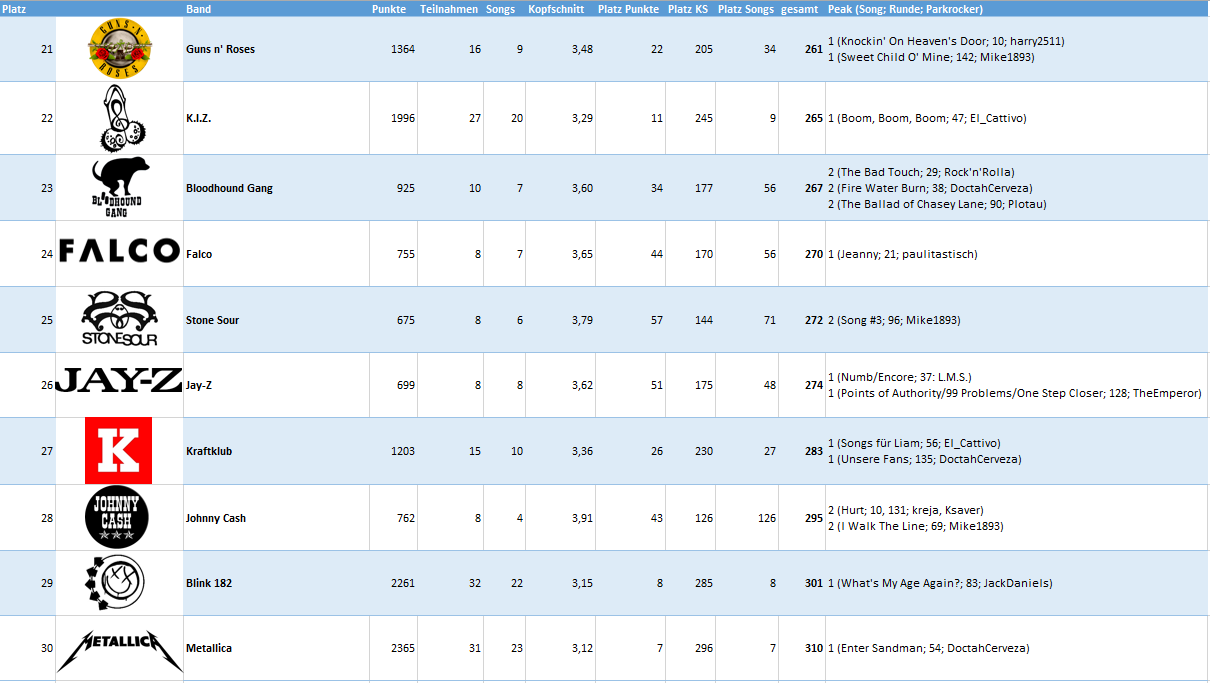Click the Guns n' Roses logo image
The image size is (1210, 683).
pos(121,49)
